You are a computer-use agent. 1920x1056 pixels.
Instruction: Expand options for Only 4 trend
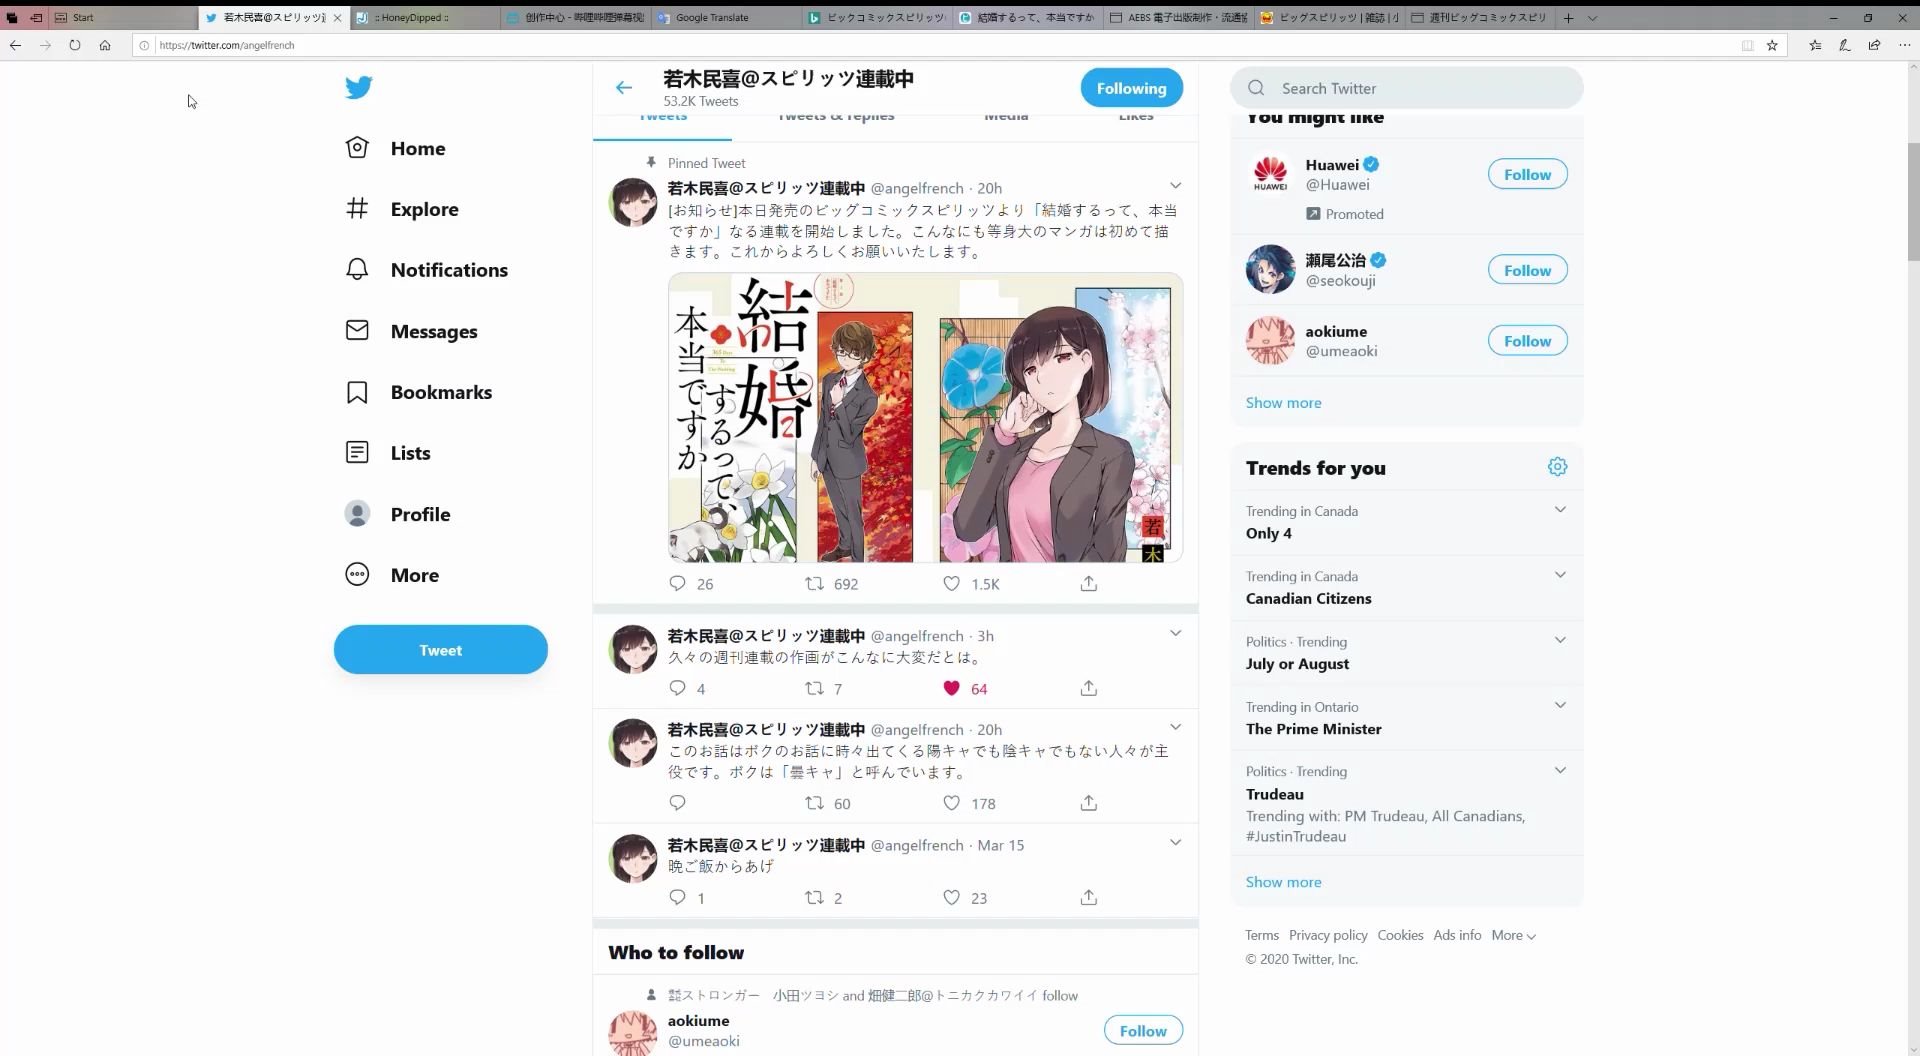click(x=1560, y=510)
